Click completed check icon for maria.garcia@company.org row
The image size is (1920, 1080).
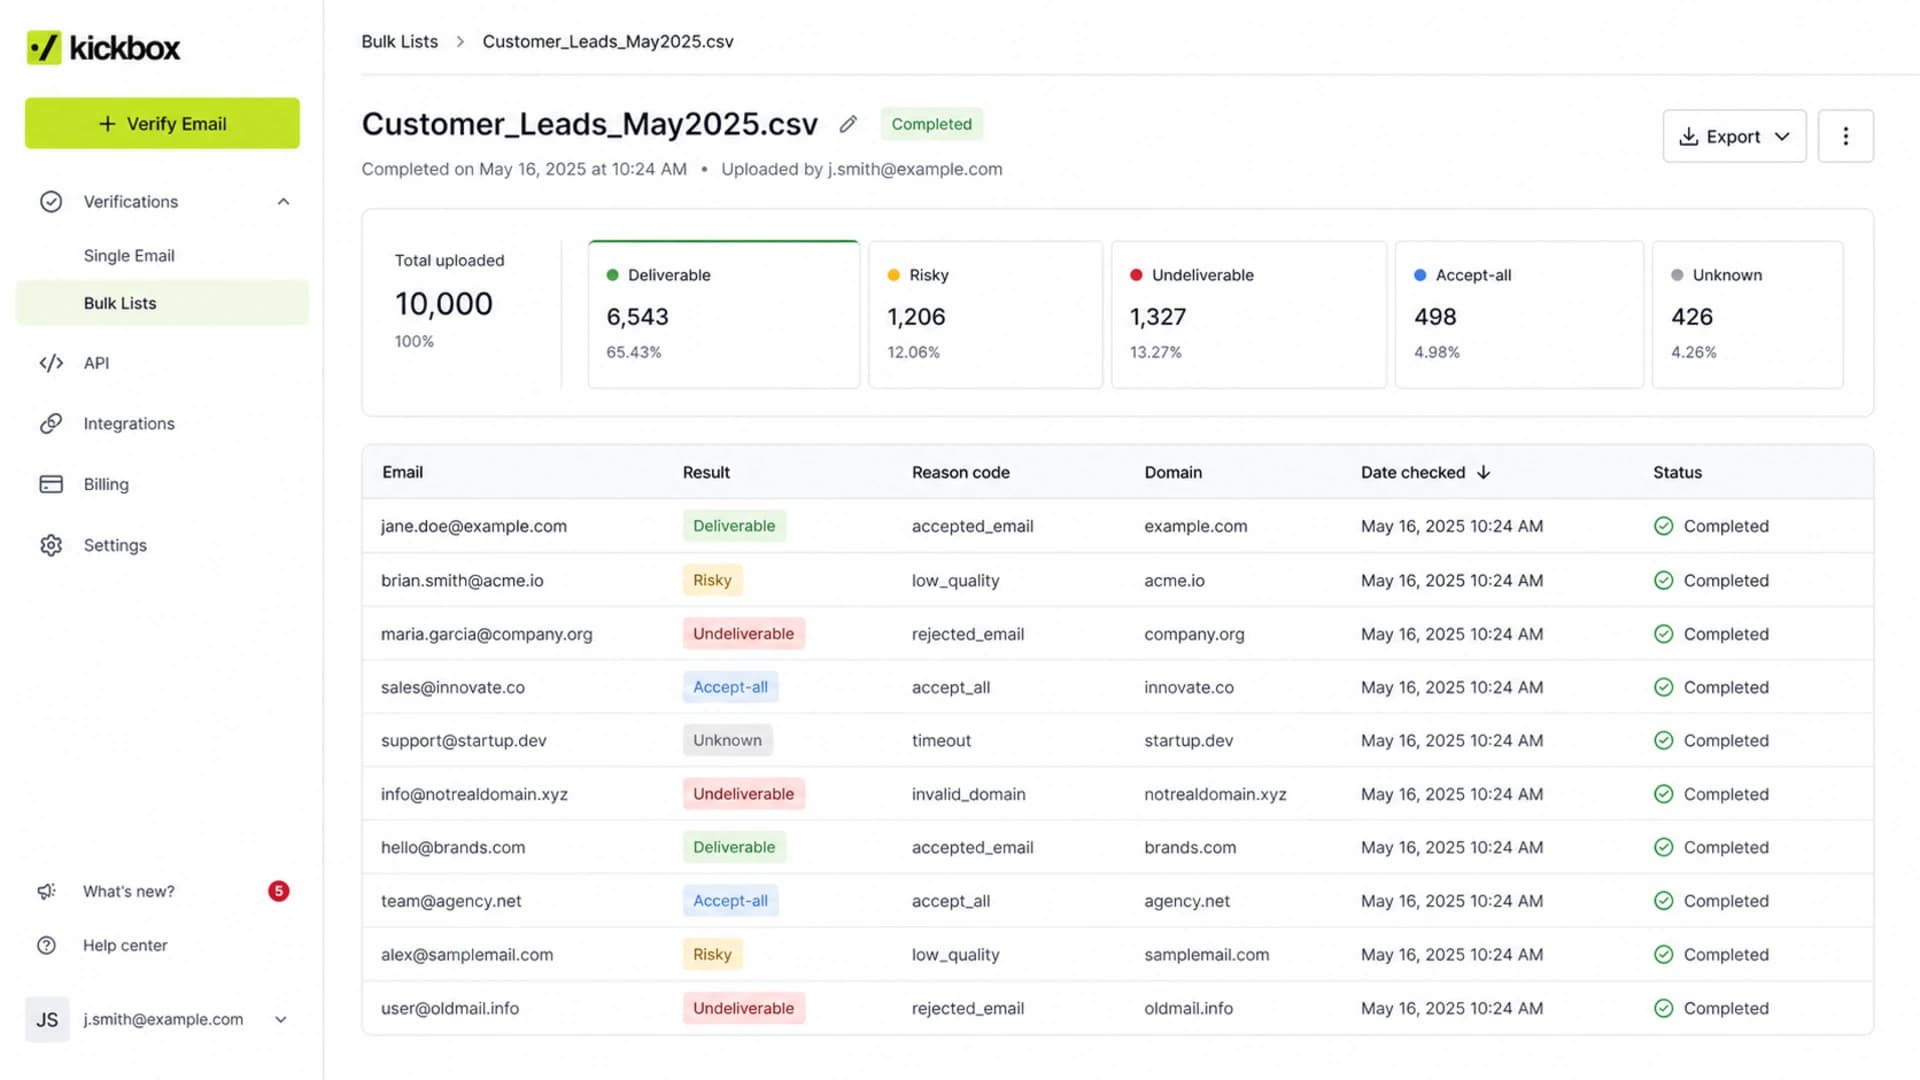1663,634
